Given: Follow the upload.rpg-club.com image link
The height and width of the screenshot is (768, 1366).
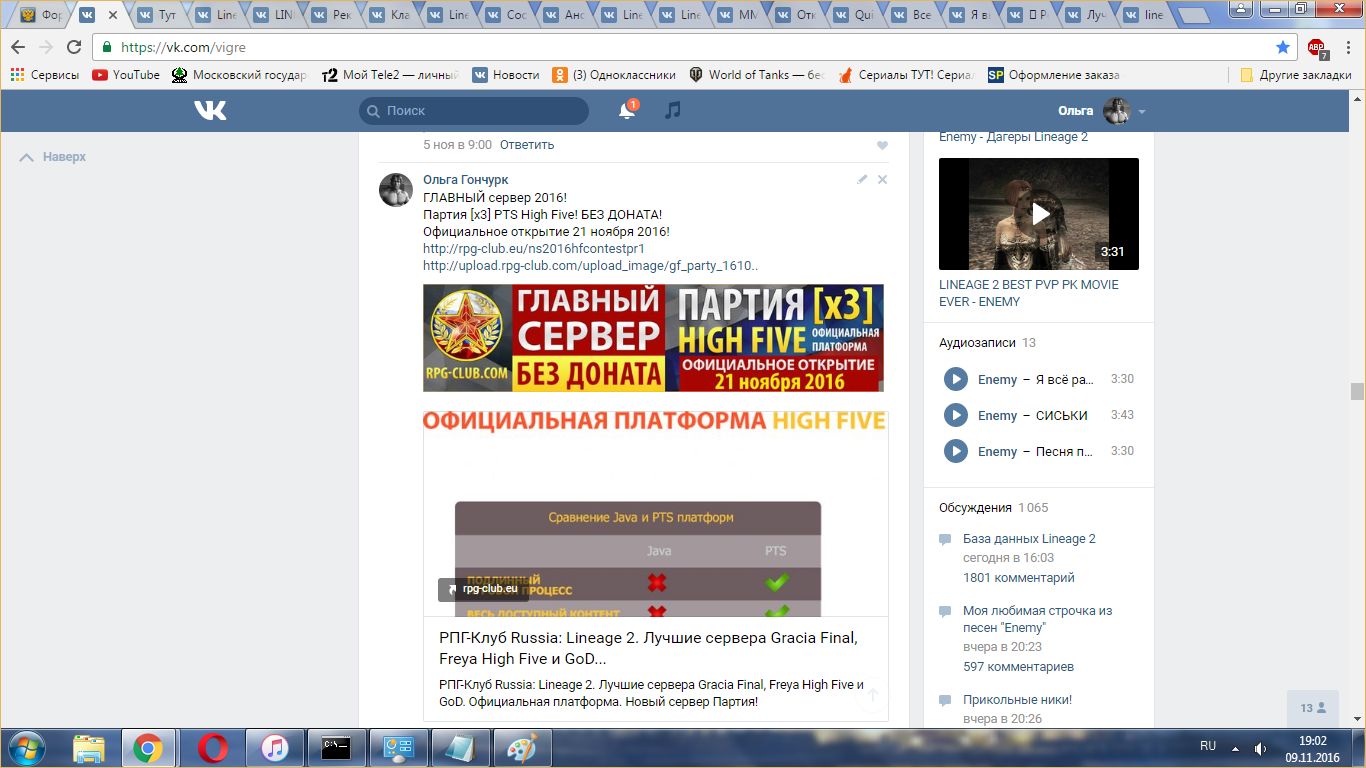Looking at the screenshot, I should 591,265.
